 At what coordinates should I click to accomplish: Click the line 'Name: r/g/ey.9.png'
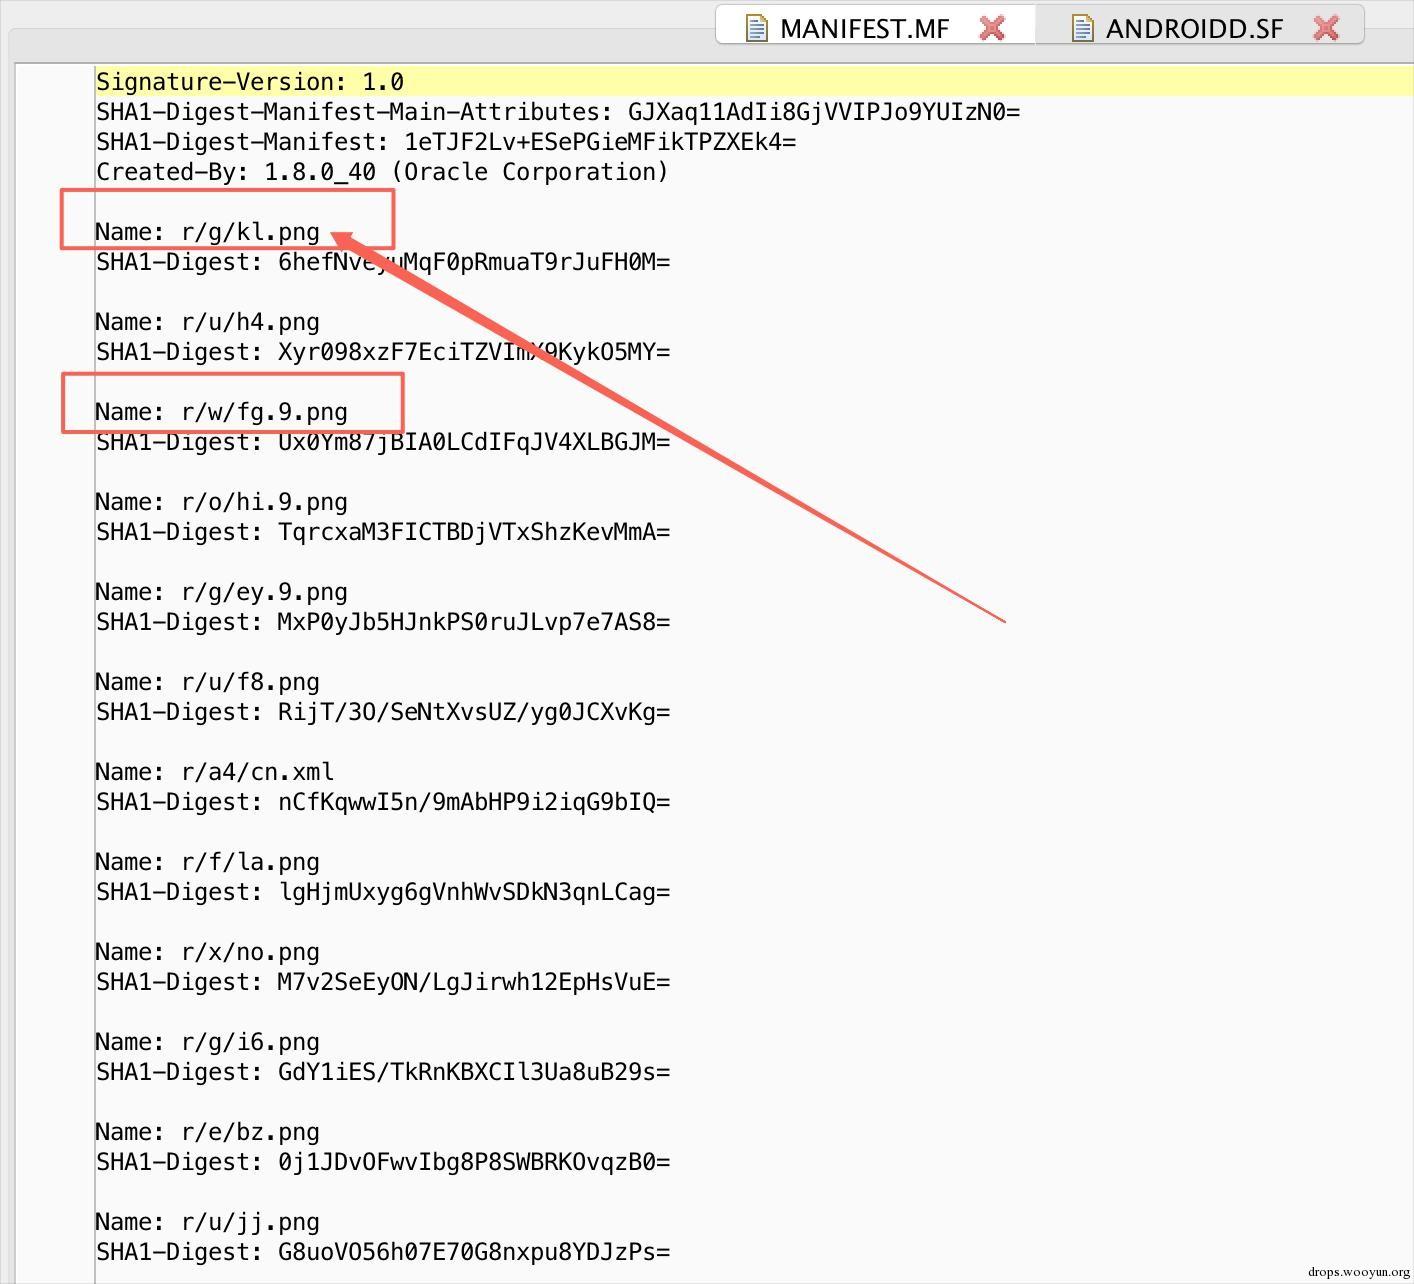[222, 592]
